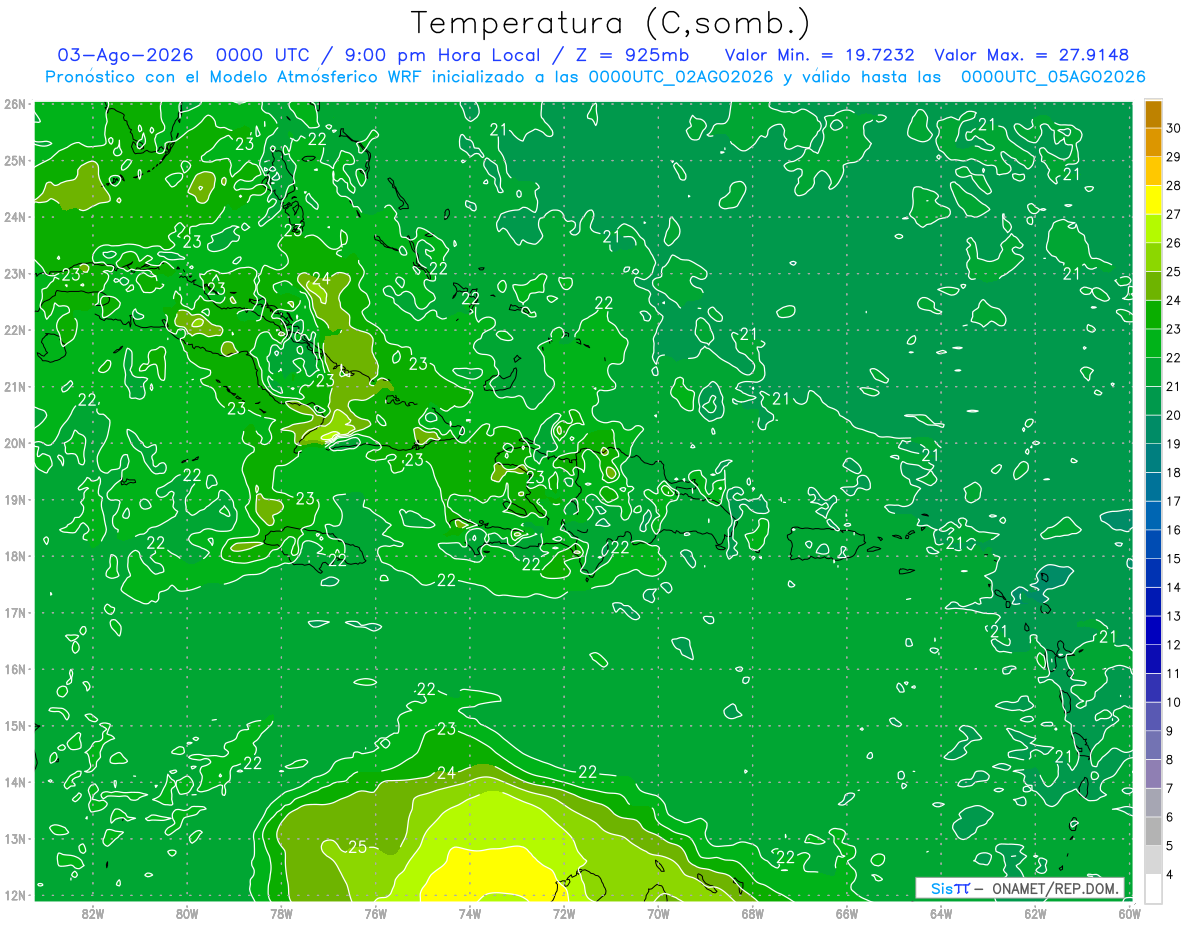The width and height of the screenshot is (1200, 927).
Task: Click the '66W' longitude axis label
Action: (x=847, y=912)
